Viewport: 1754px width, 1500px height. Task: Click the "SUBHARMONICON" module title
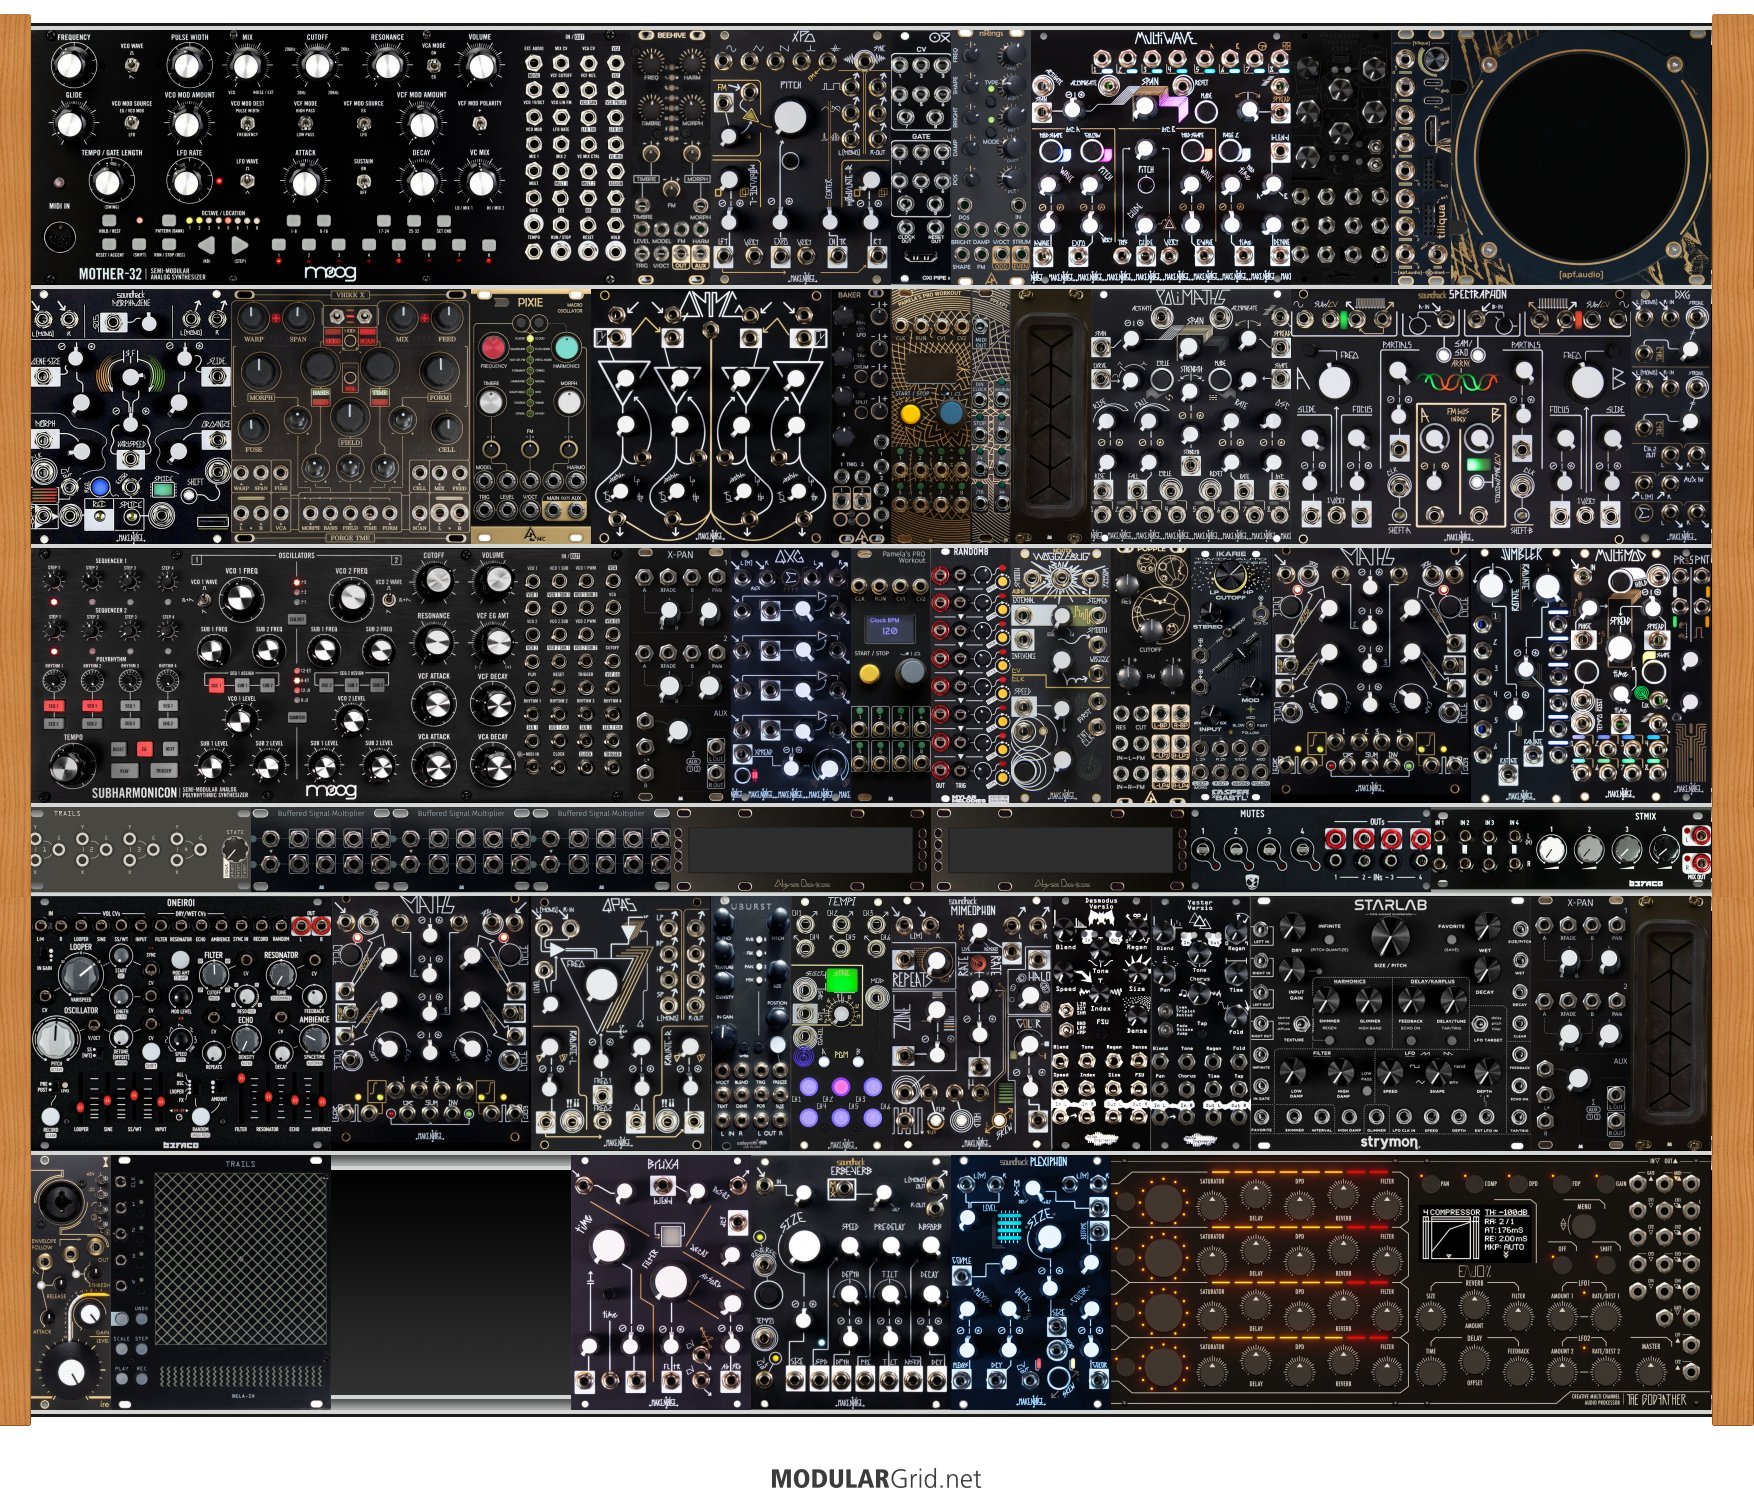click(x=135, y=792)
